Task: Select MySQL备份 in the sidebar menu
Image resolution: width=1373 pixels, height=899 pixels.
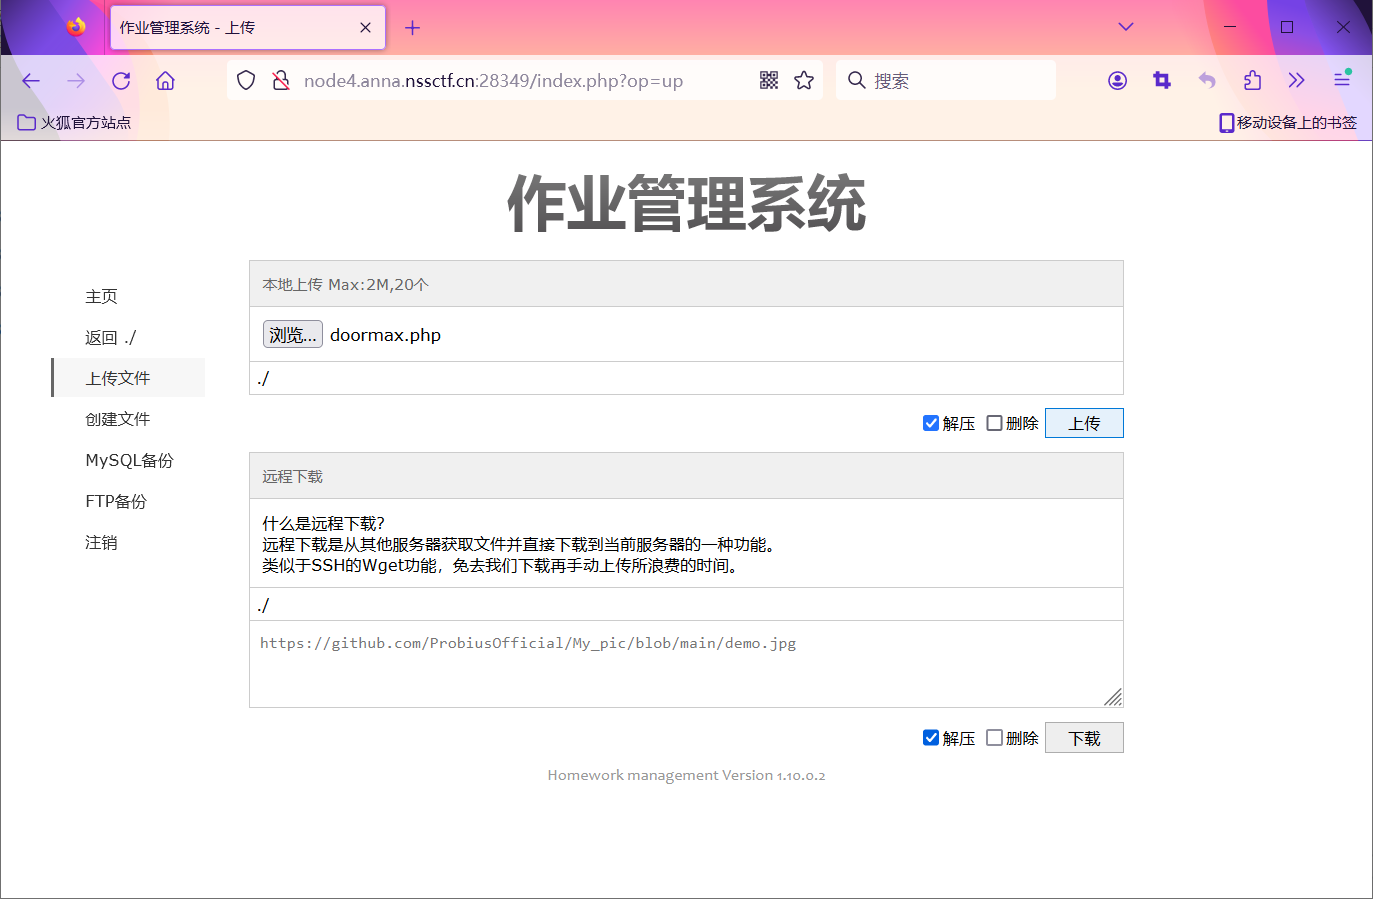Action: [129, 460]
